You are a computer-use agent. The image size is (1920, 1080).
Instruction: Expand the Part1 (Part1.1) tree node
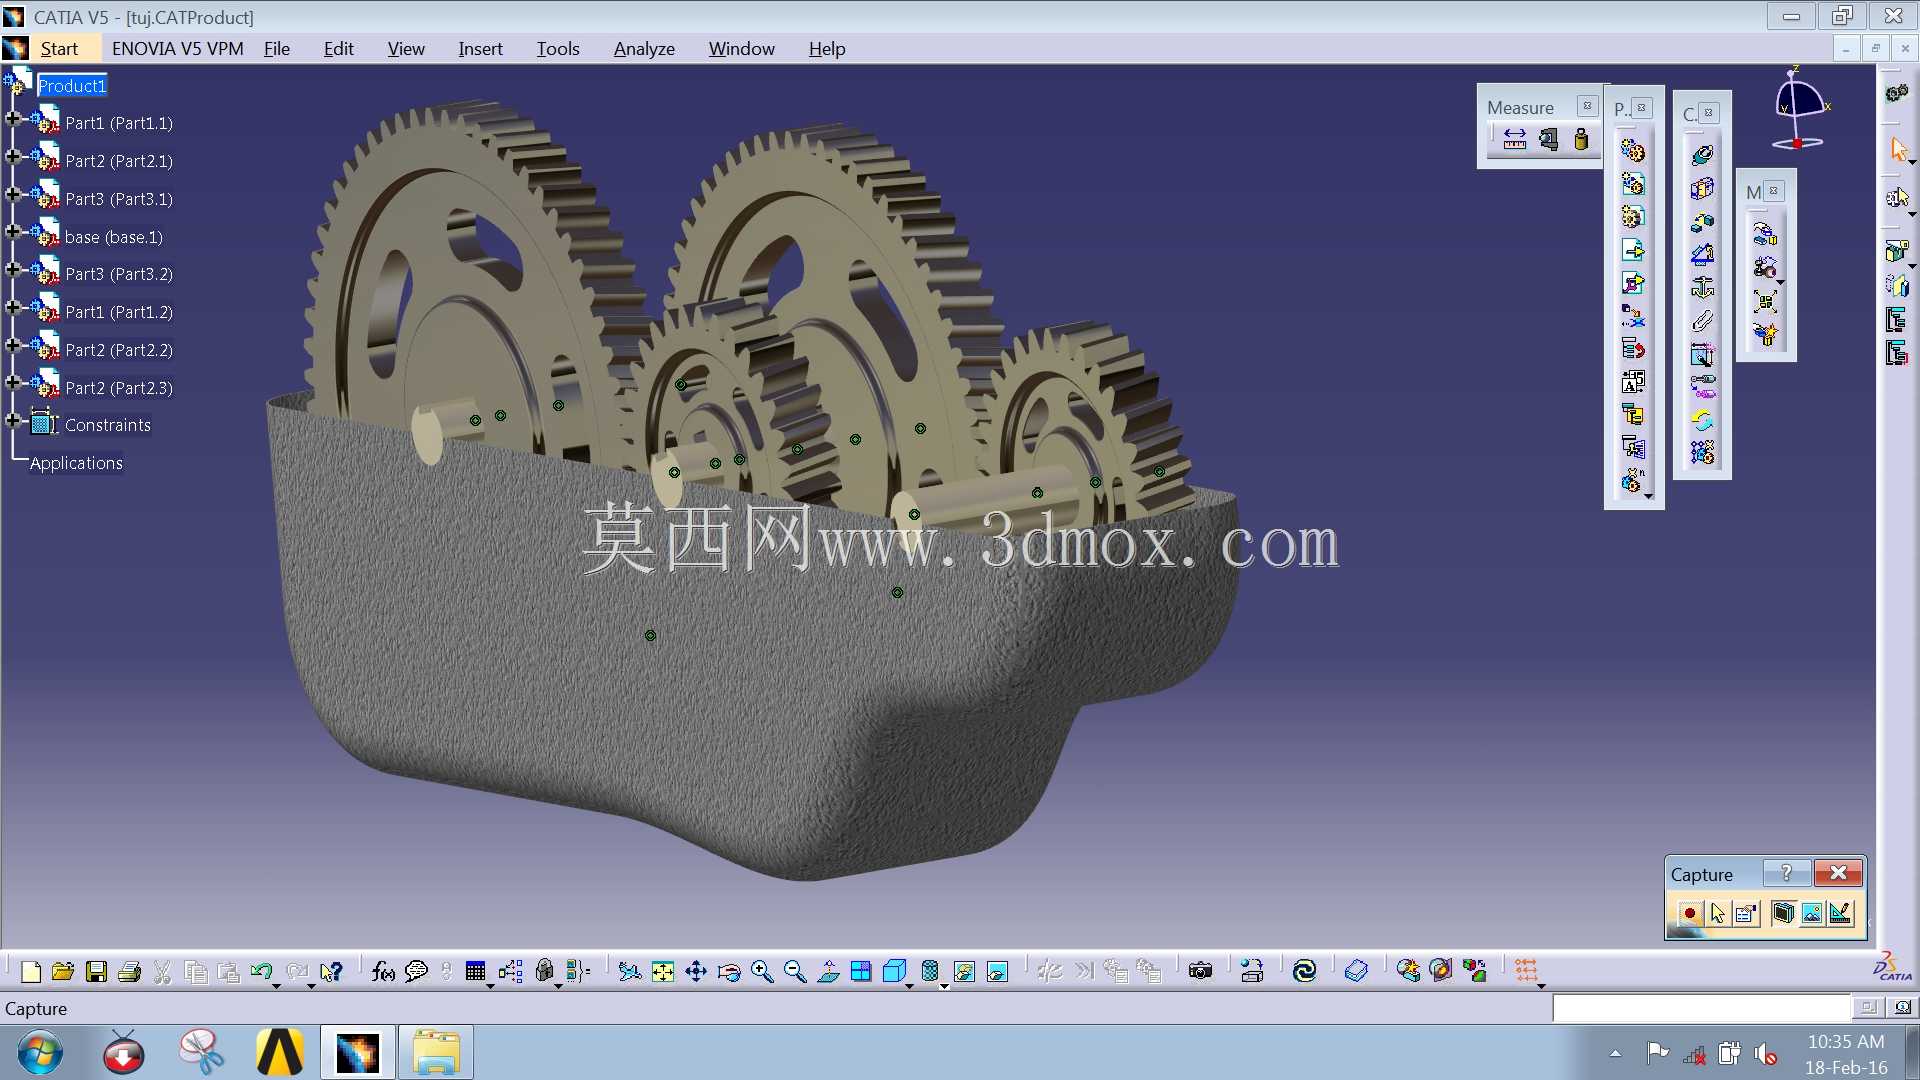tap(12, 119)
